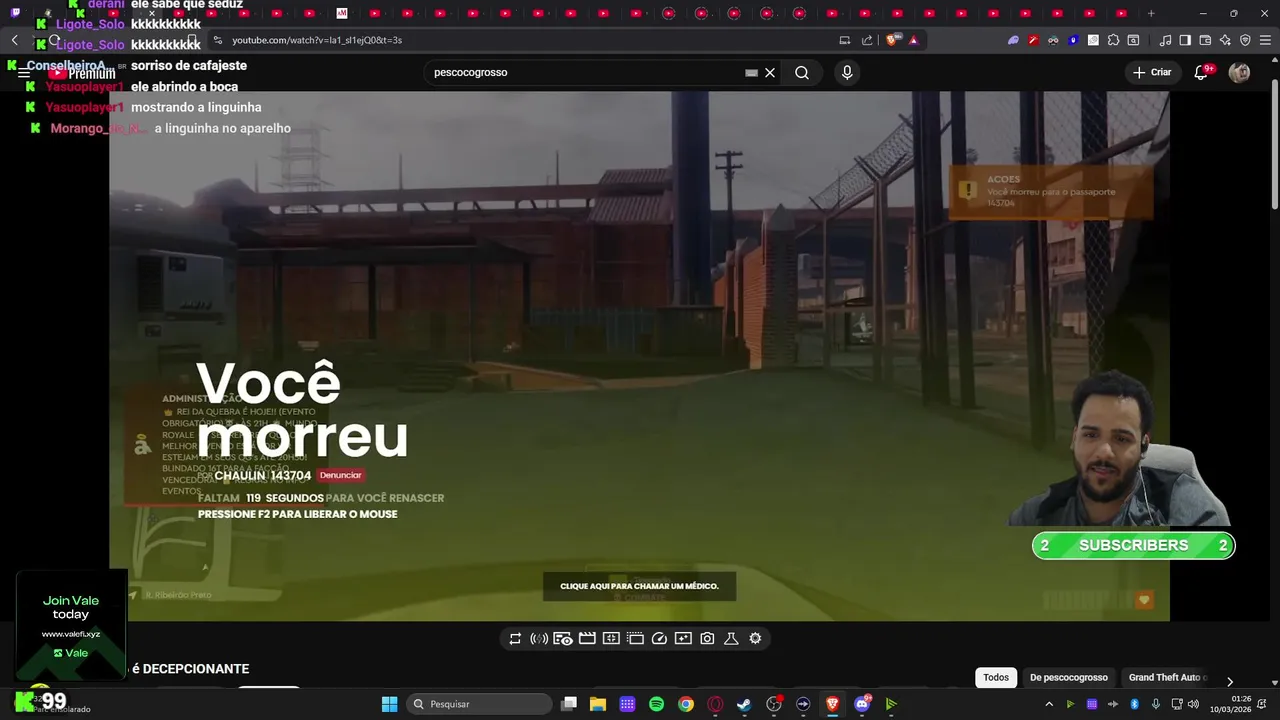
Task: Toggle the loop icon in video toolbar
Action: tap(515, 638)
